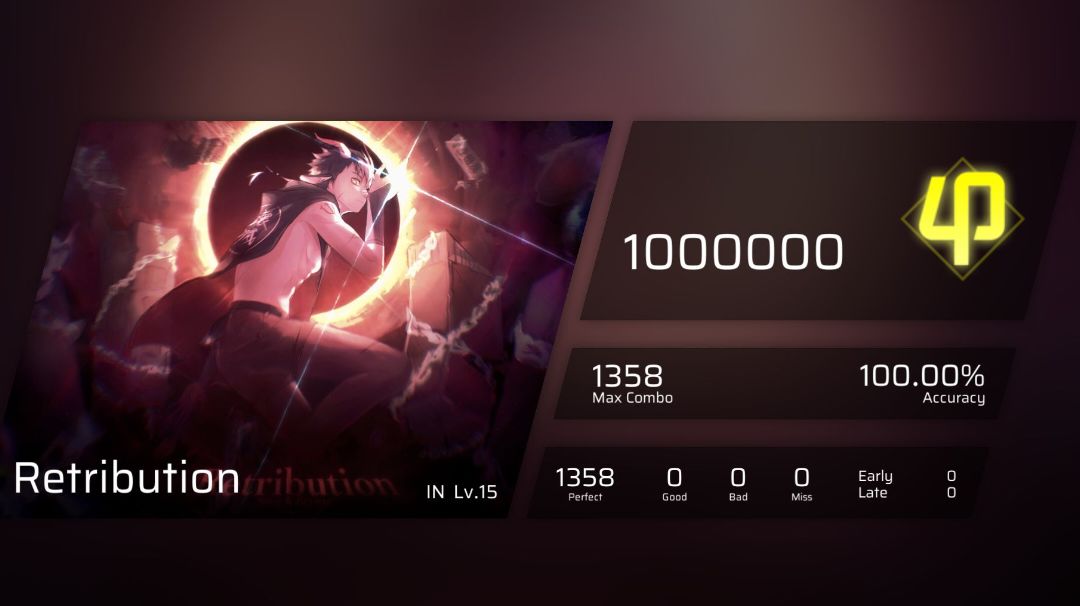Click the 100.00% accuracy value

click(x=922, y=376)
